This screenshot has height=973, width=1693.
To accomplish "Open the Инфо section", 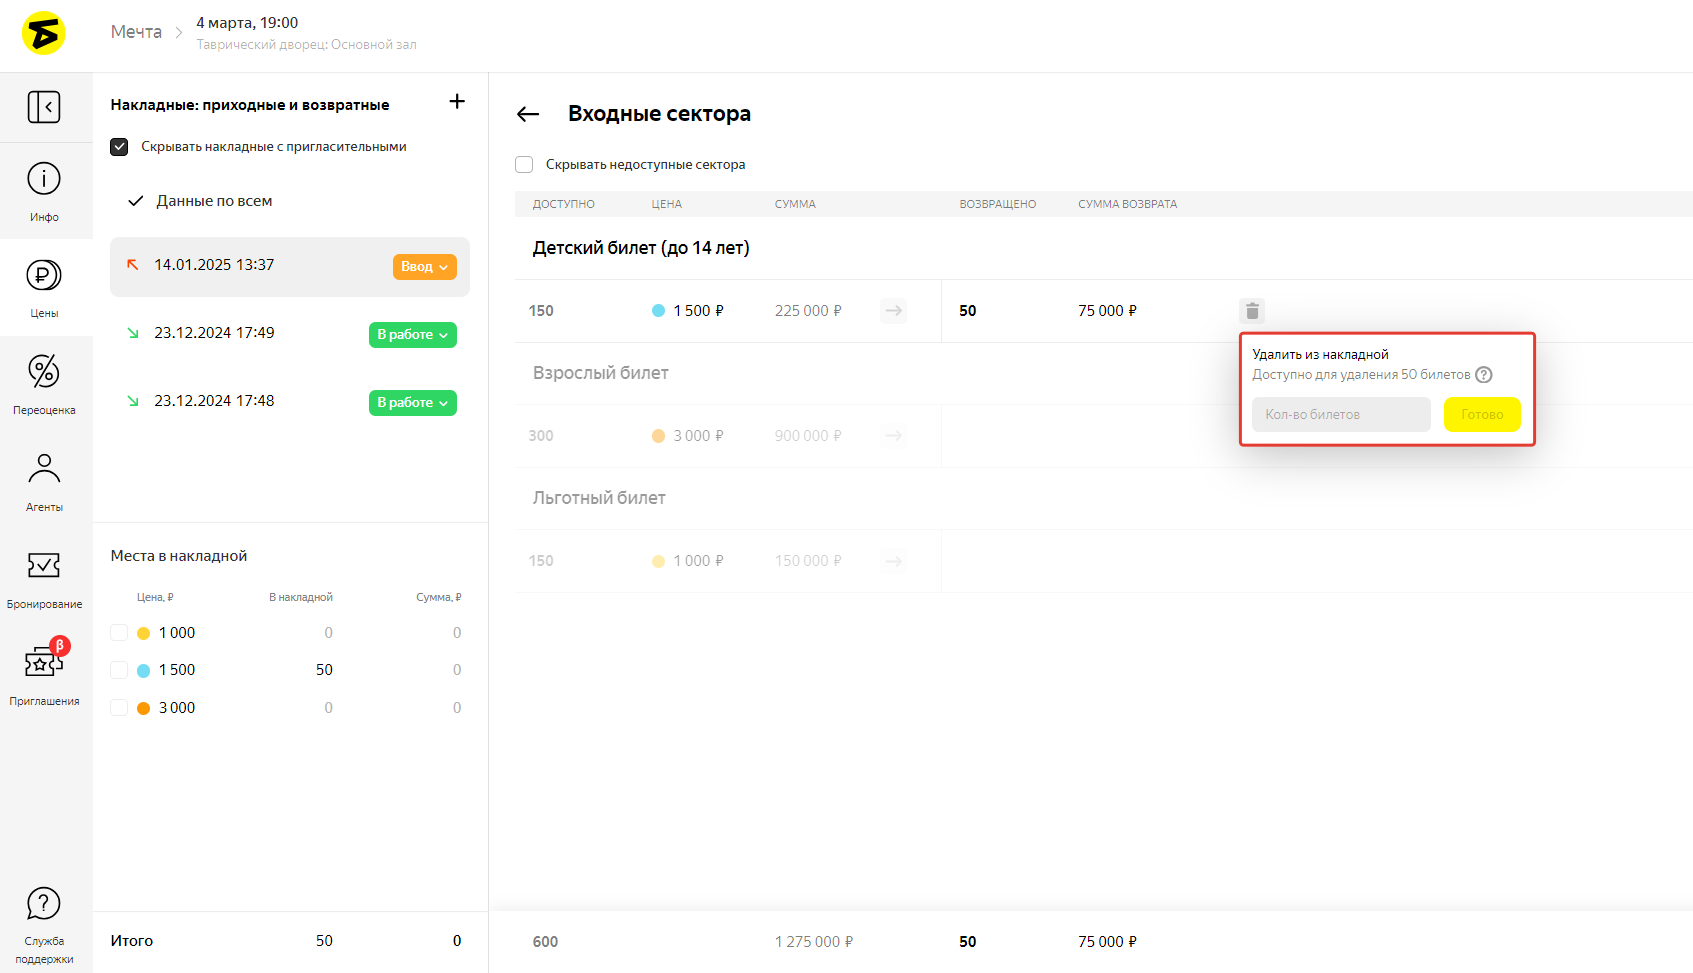I will [44, 191].
